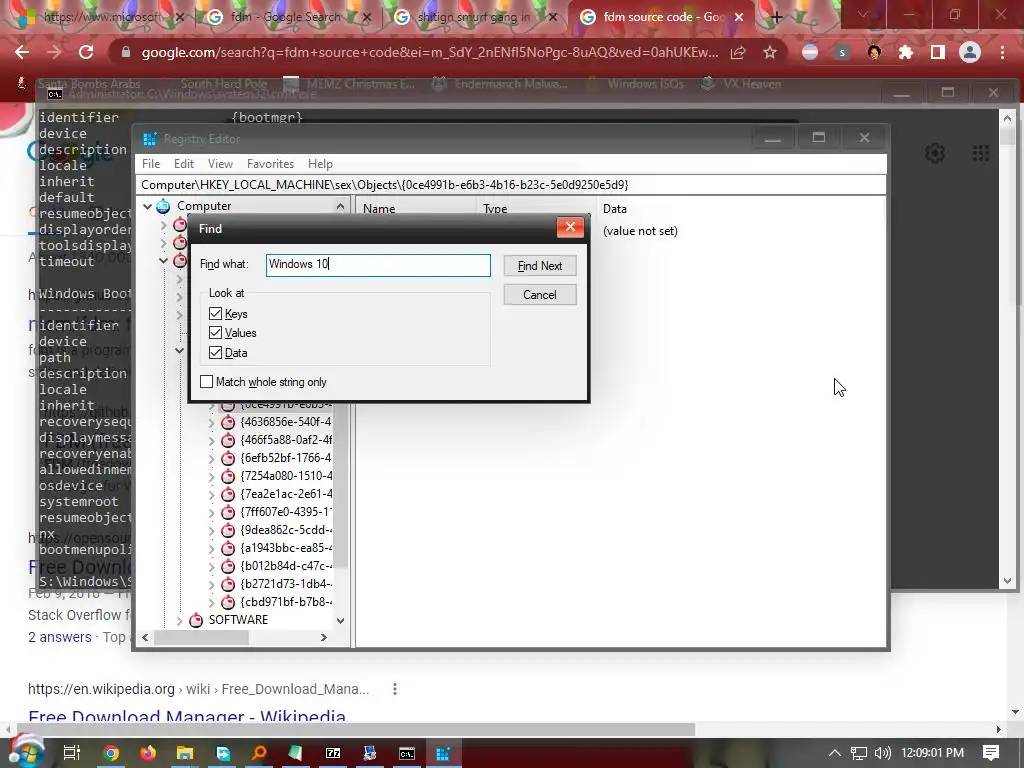Click the striped flag extension icon

(x=810, y=52)
